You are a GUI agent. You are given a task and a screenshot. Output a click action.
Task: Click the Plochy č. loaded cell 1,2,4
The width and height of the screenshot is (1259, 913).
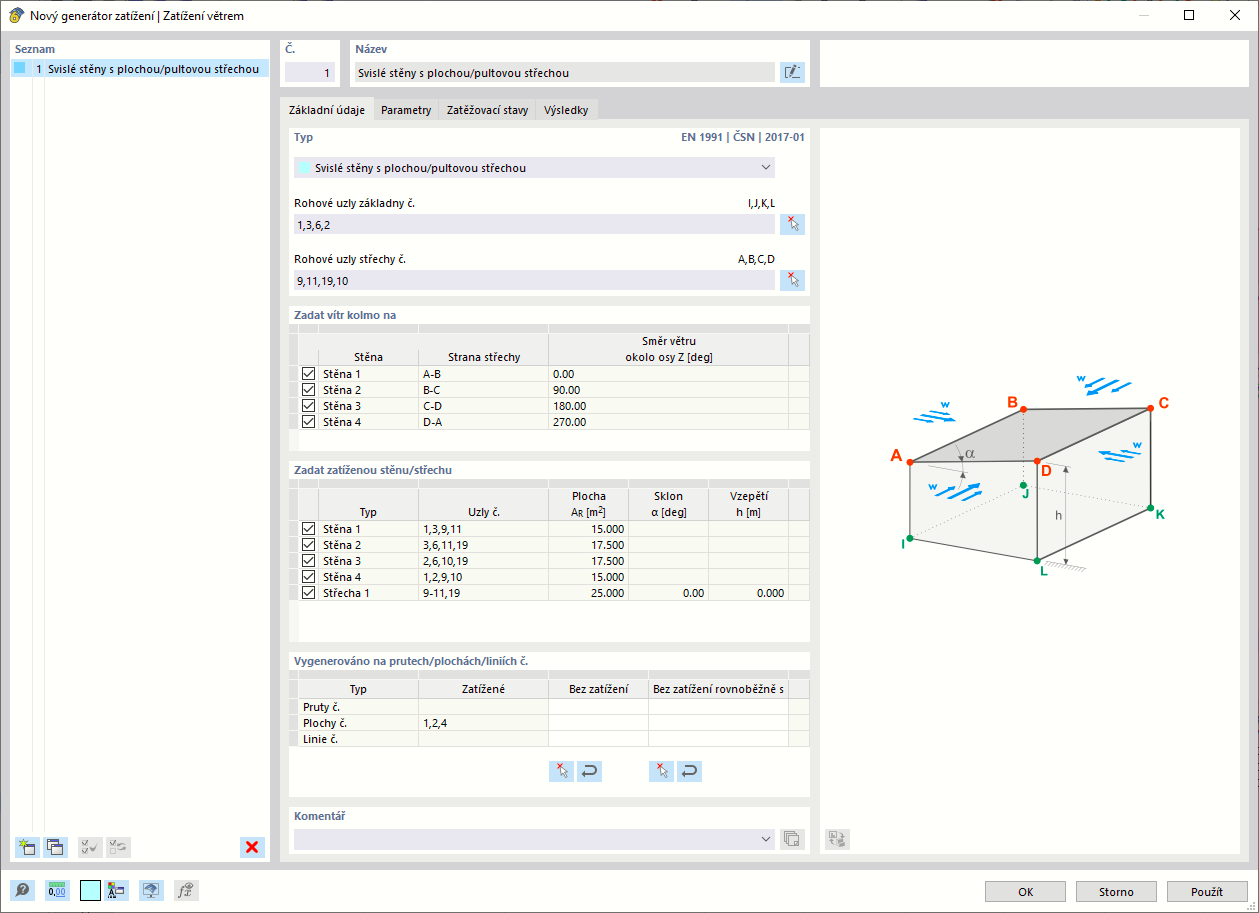coord(483,722)
